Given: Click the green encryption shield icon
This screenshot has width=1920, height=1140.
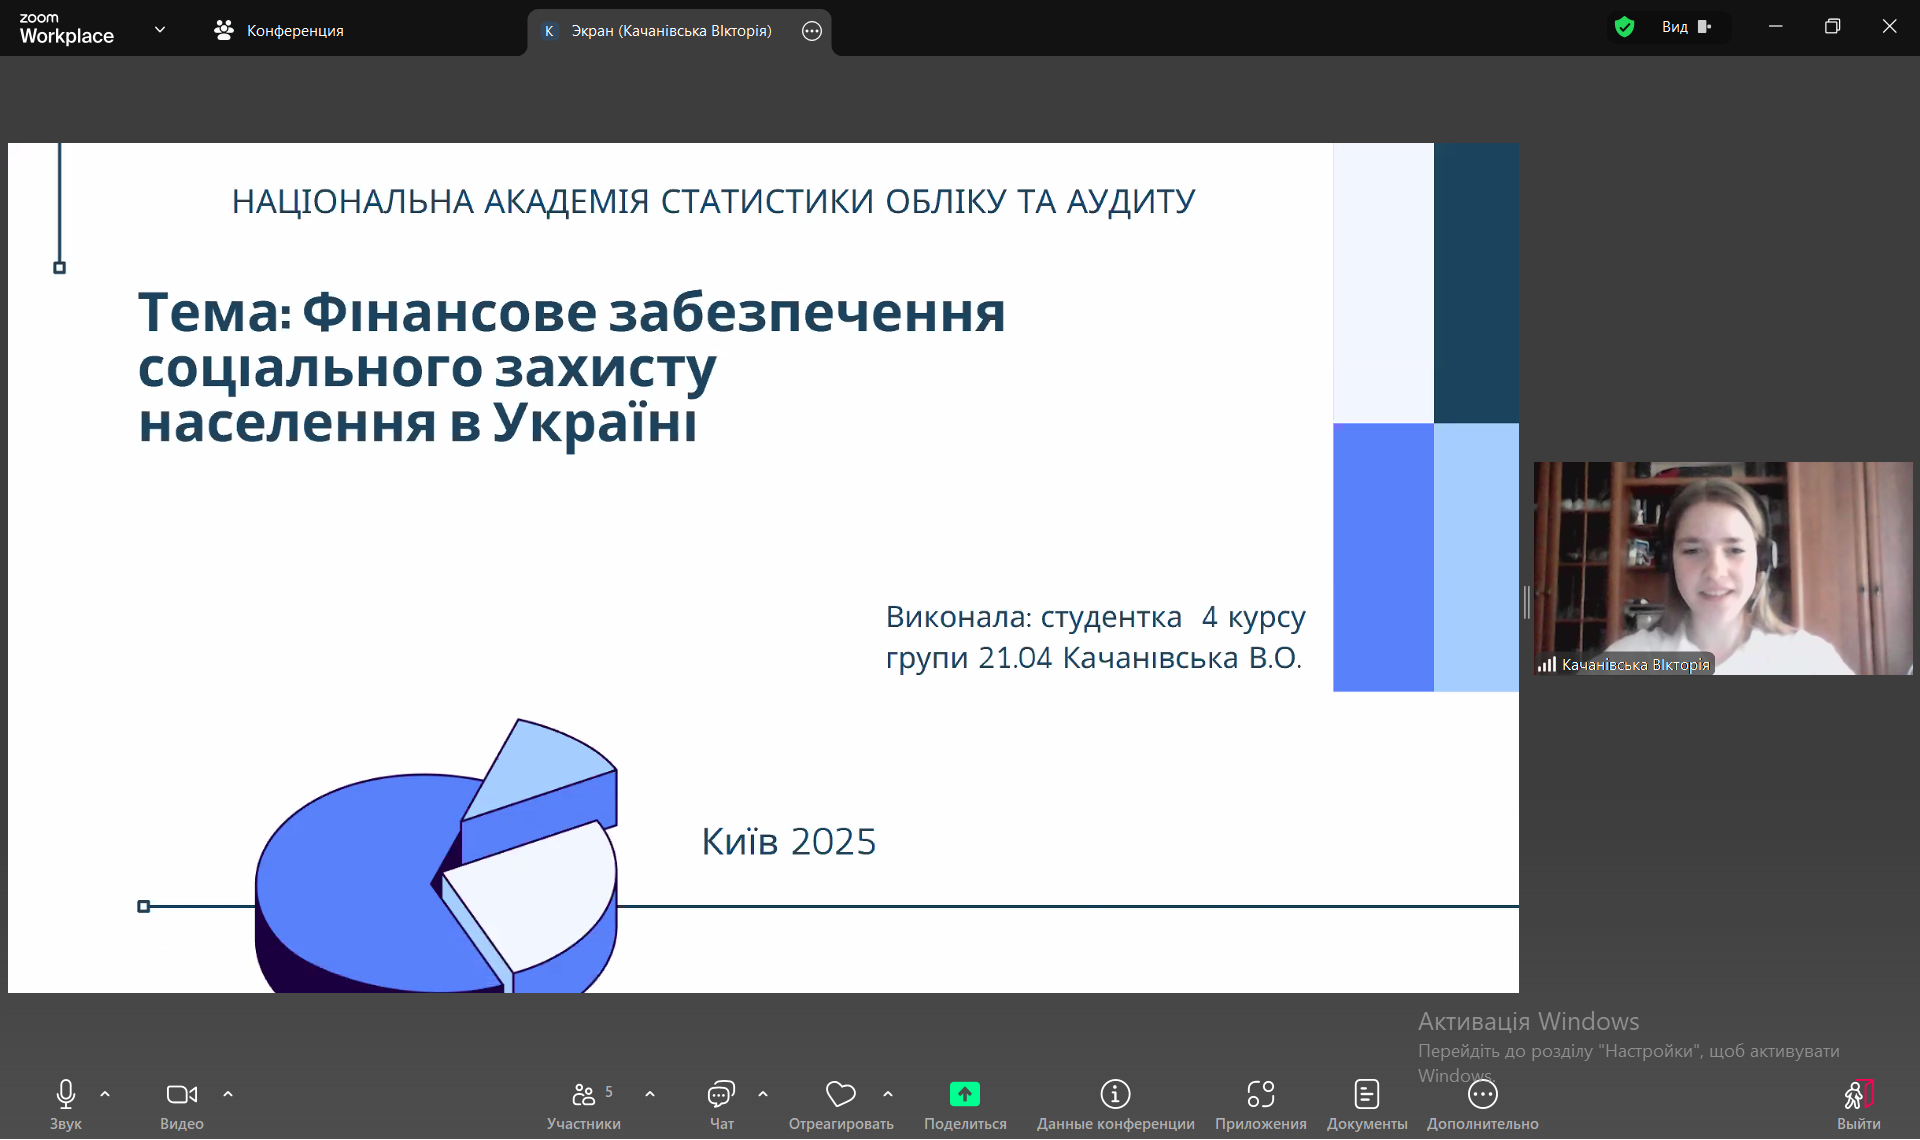Looking at the screenshot, I should coord(1624,27).
